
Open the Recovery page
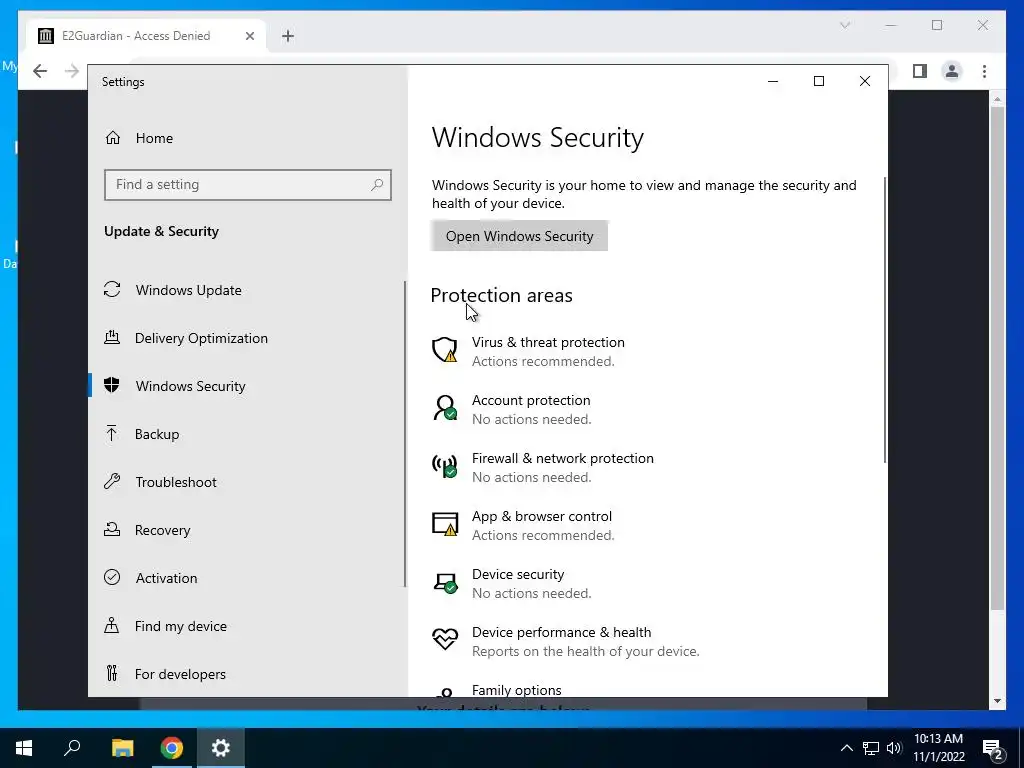[x=247, y=530]
